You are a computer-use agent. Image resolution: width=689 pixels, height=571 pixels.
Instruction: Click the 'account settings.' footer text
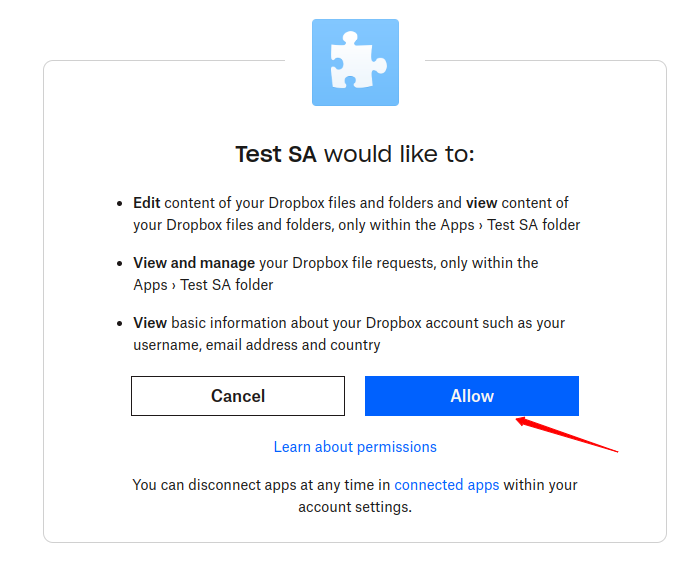coord(355,507)
